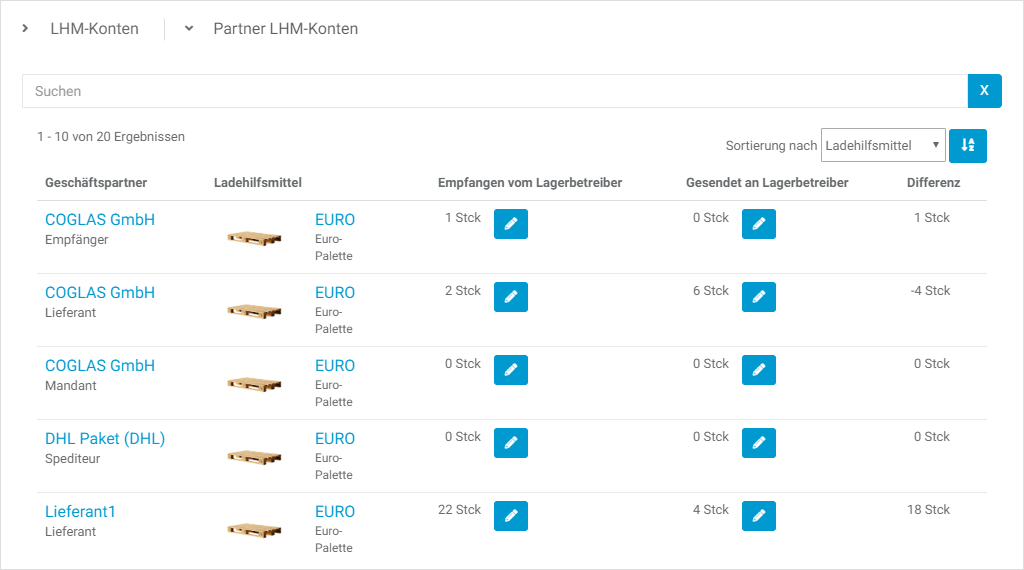Open the Sortierung nach dropdown
The height and width of the screenshot is (570, 1024).
click(883, 145)
